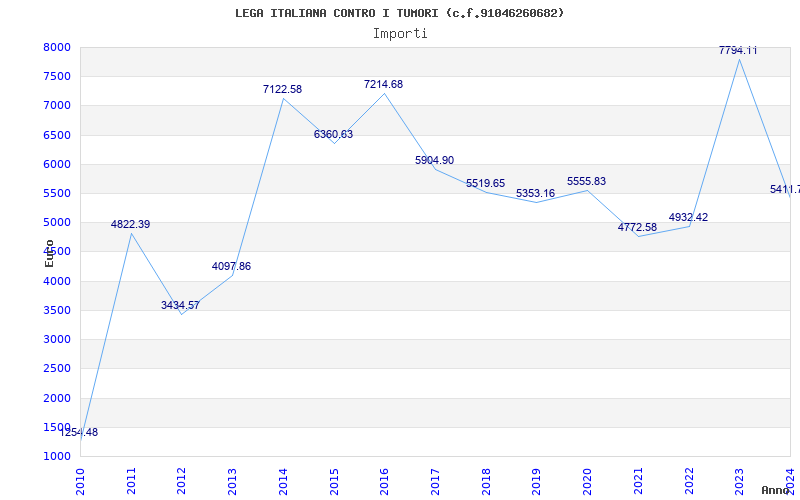Click the 5500 y-axis label

(x=57, y=193)
